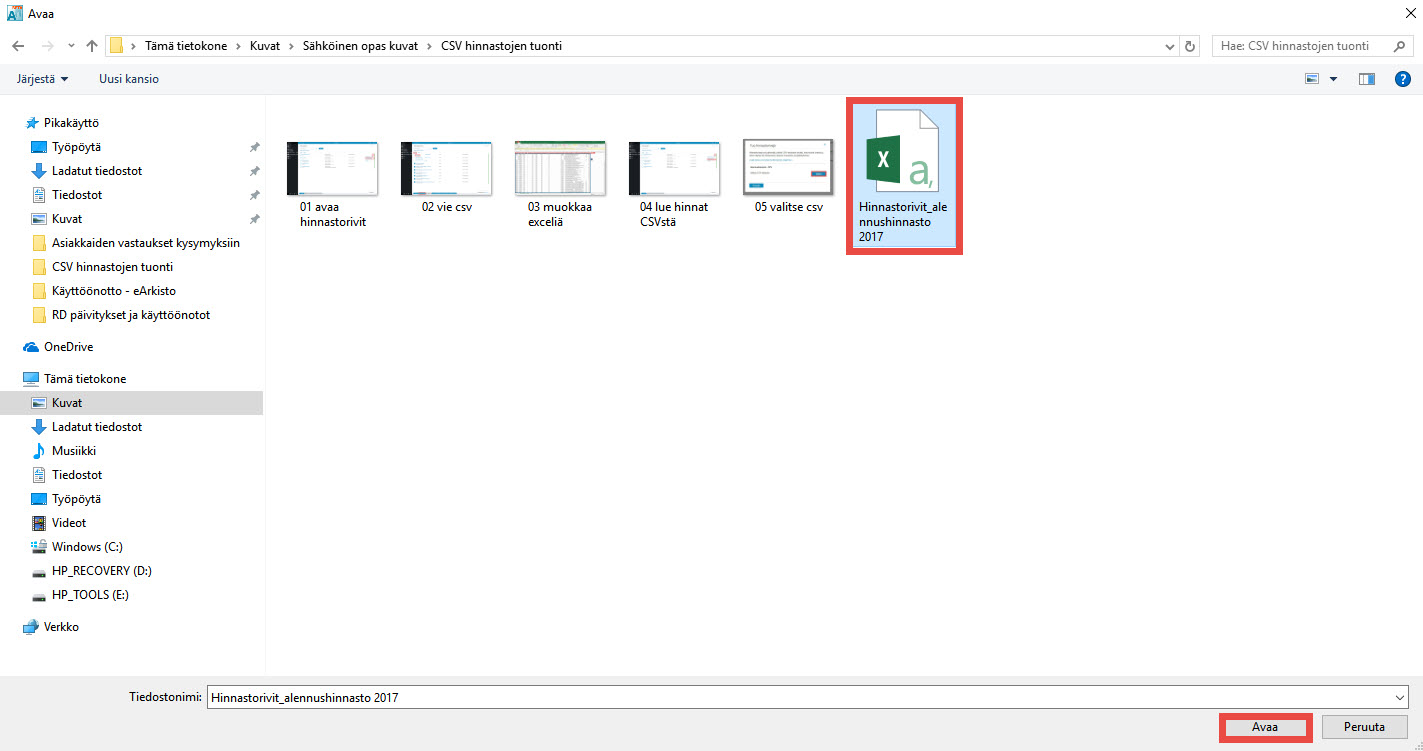Click the Forward navigation arrow
This screenshot has height=751, width=1423.
coord(46,46)
